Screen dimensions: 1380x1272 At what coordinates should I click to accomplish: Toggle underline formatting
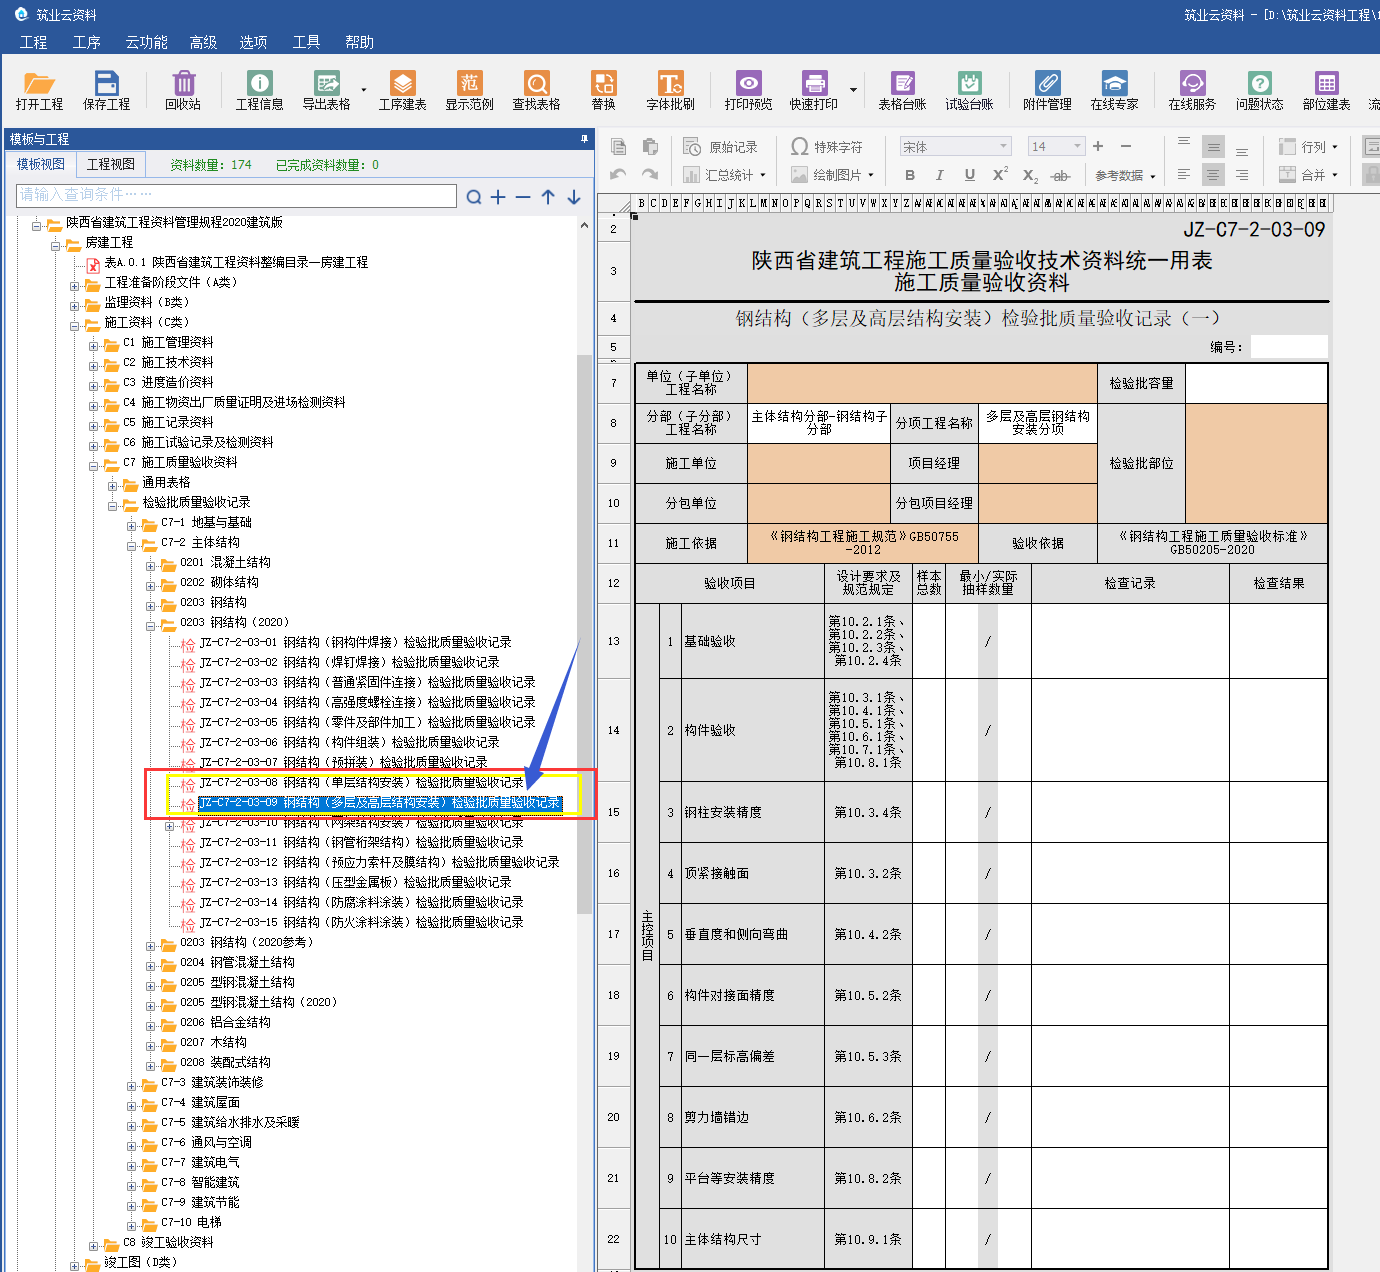pyautogui.click(x=969, y=175)
